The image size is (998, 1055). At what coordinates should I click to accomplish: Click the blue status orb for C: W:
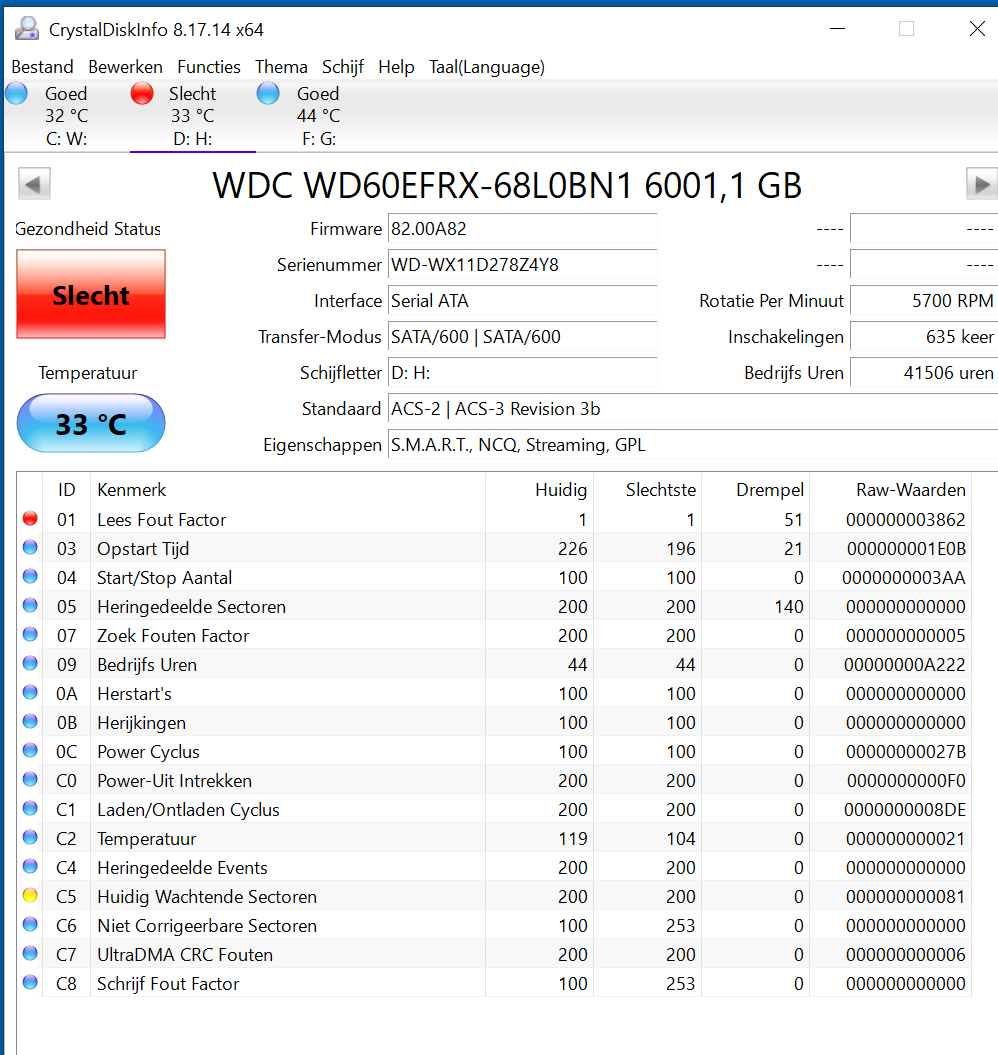(x=17, y=93)
